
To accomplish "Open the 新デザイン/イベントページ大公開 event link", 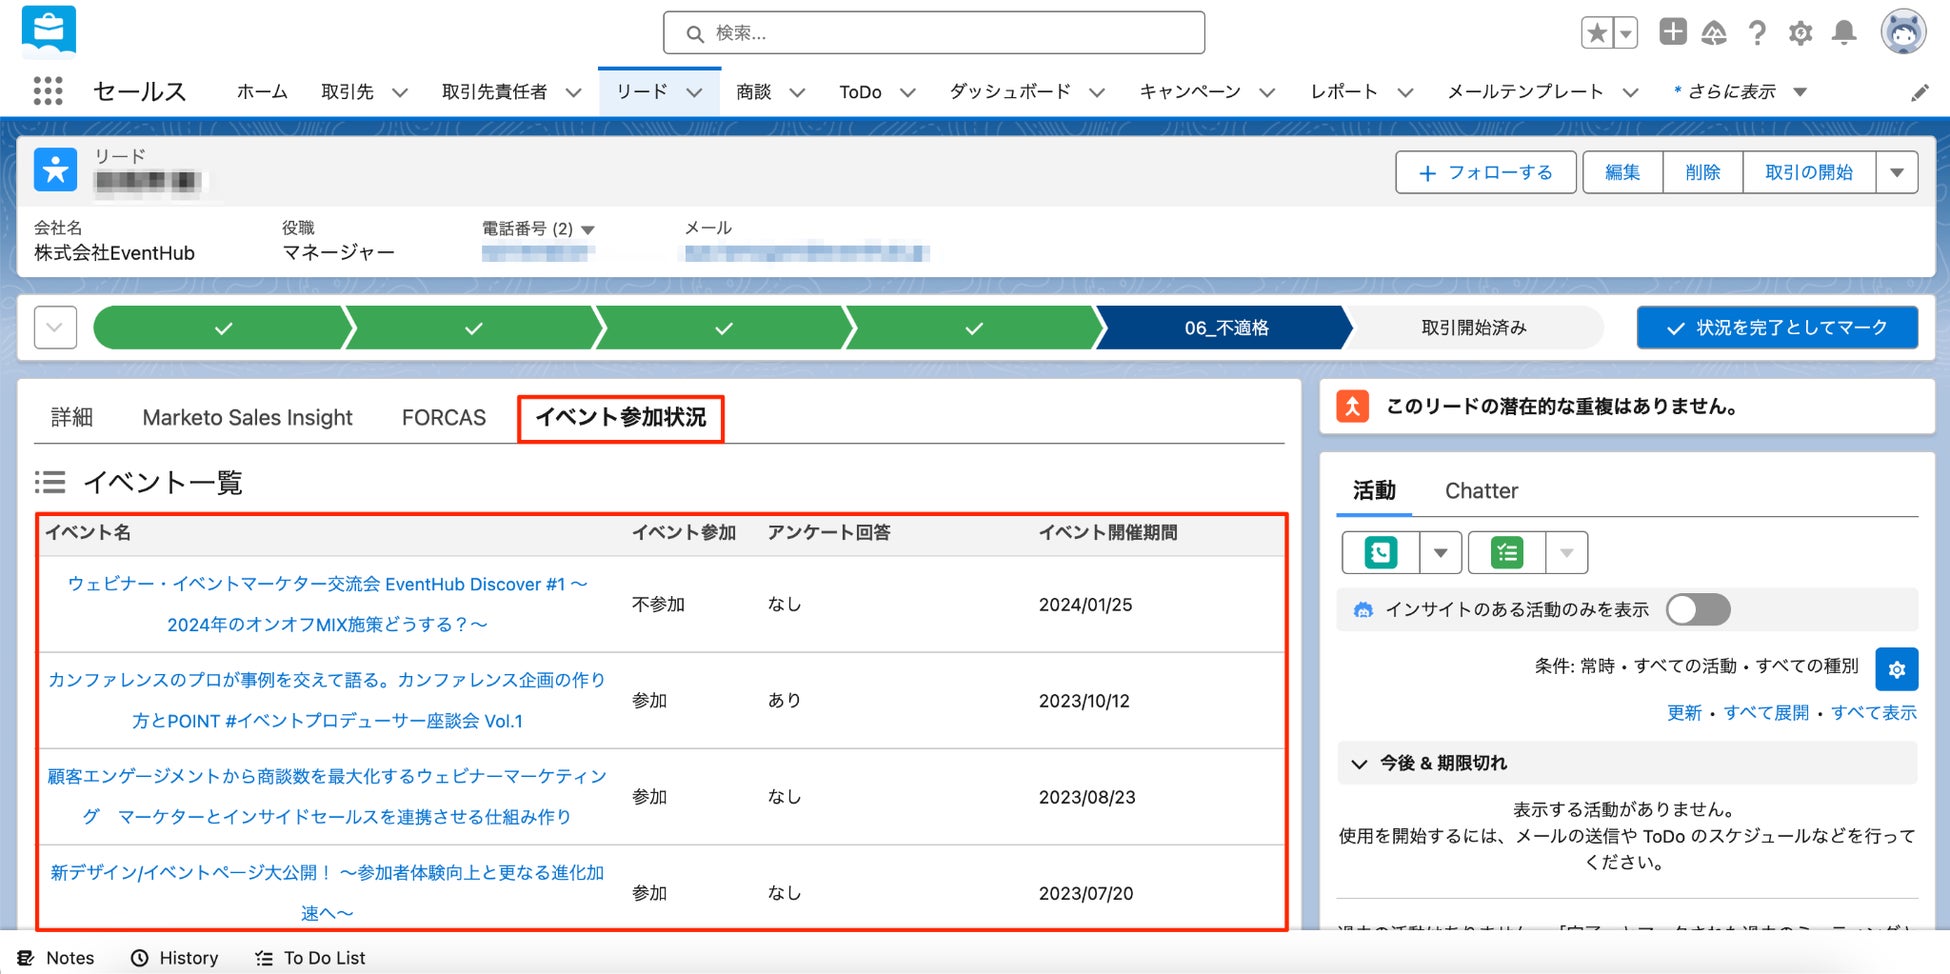I will pos(327,892).
